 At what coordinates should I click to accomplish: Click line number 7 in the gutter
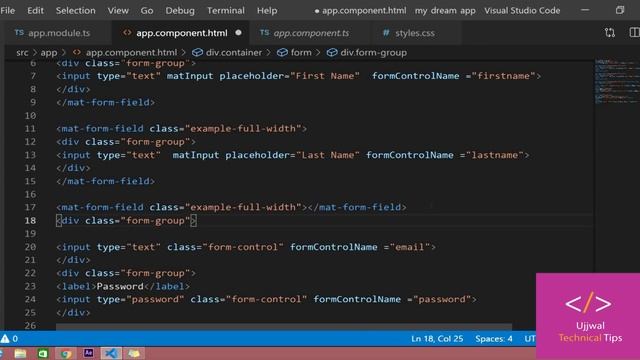(33, 76)
